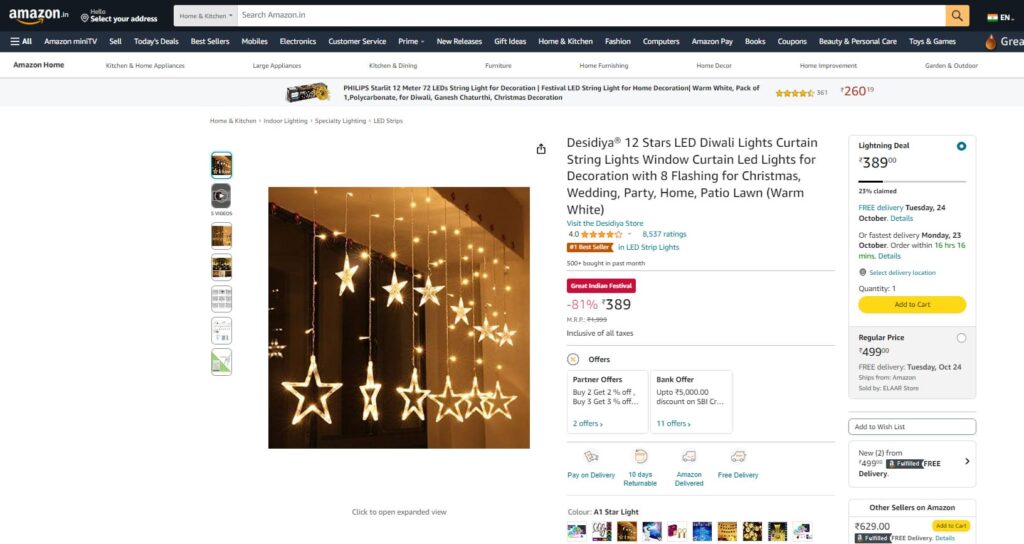1024x544 pixels.
Task: Select the Regular Price radio button
Action: pyautogui.click(x=961, y=338)
